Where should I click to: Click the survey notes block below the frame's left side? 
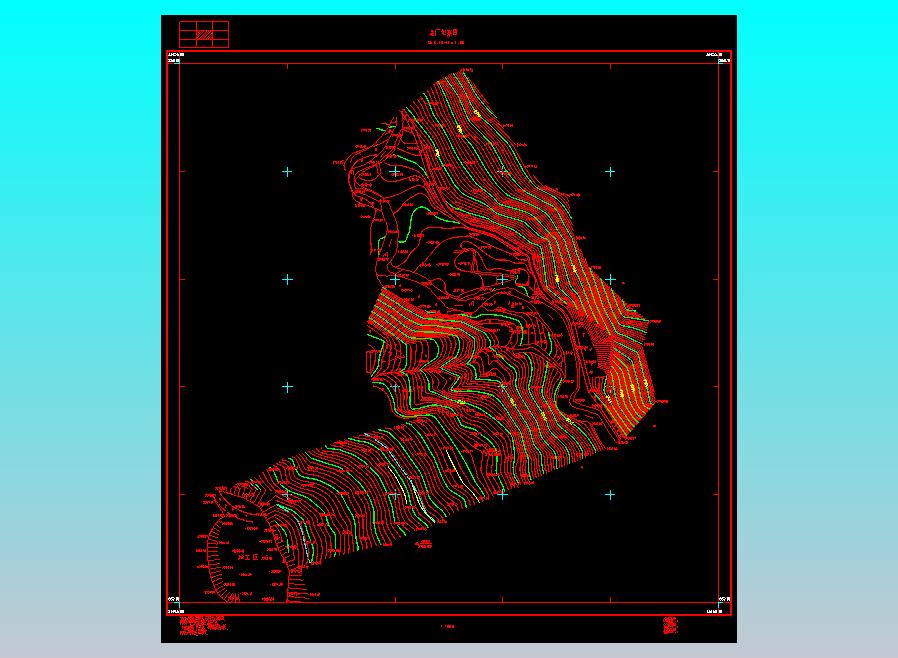coord(203,625)
